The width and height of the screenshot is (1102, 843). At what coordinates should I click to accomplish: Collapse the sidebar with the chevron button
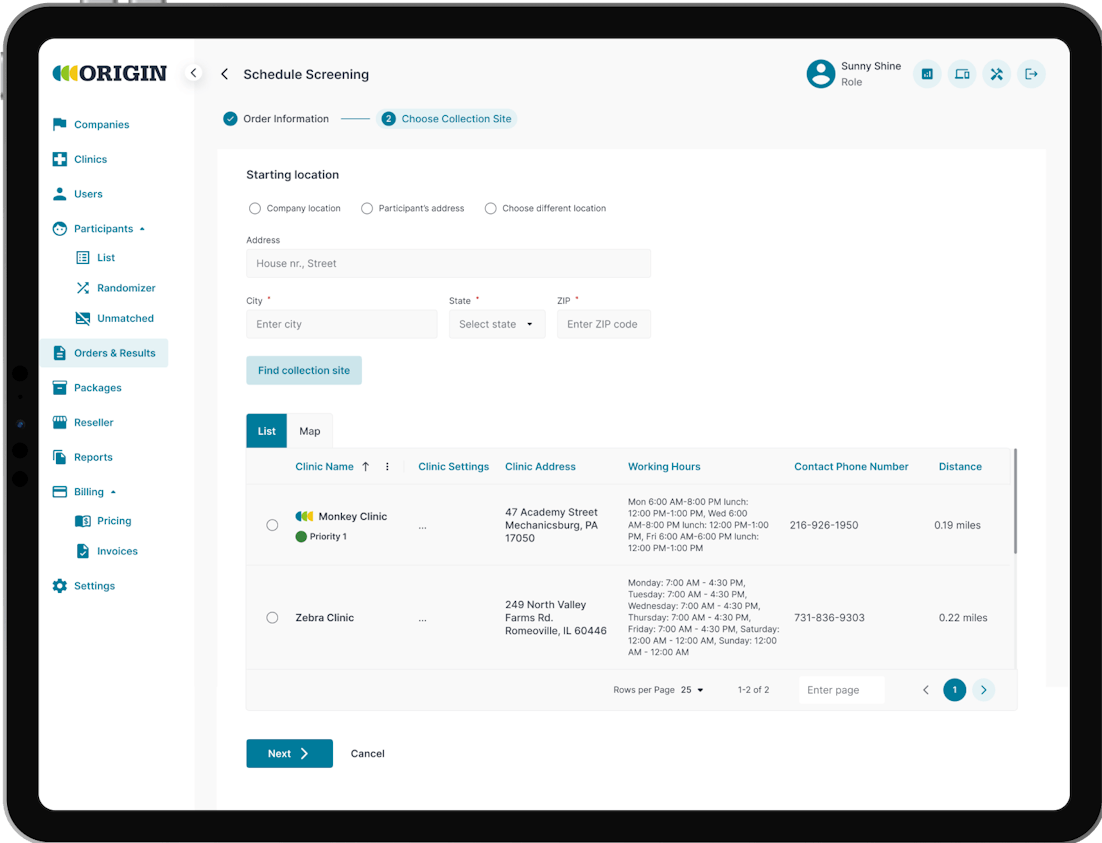[x=193, y=72]
